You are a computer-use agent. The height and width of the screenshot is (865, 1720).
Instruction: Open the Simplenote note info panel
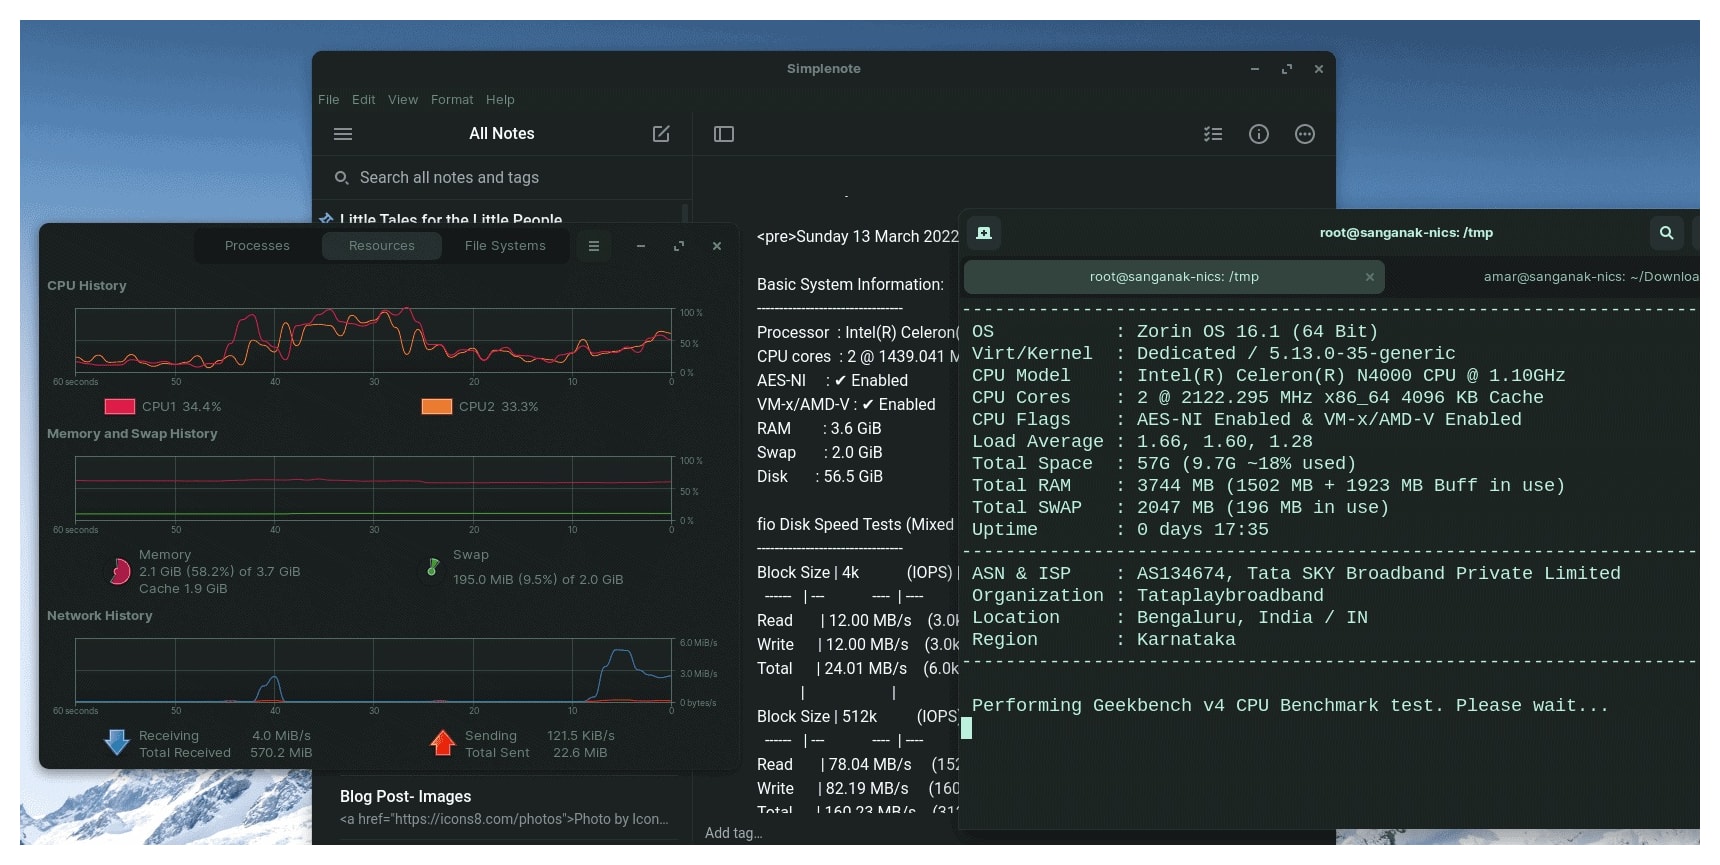1259,134
